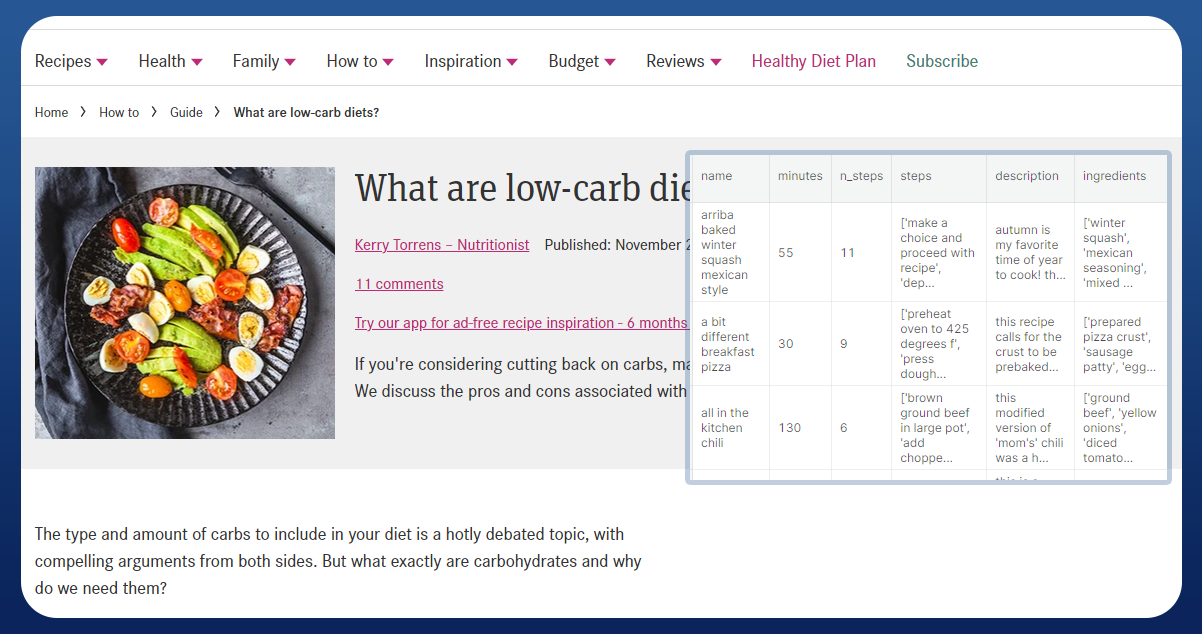
Task: Click the avocado and egg salad photo
Action: (185, 302)
